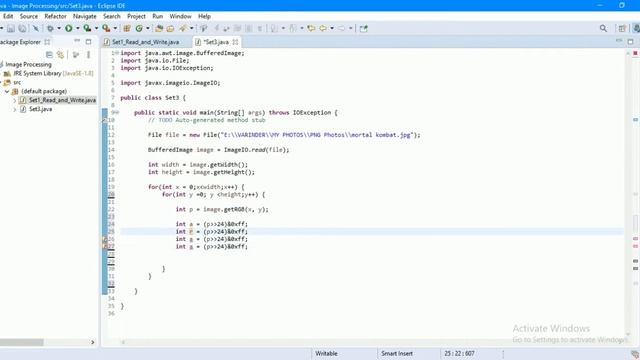Open the Coverage dropdown arrow
This screenshot has height=360, width=640.
click(96, 28)
